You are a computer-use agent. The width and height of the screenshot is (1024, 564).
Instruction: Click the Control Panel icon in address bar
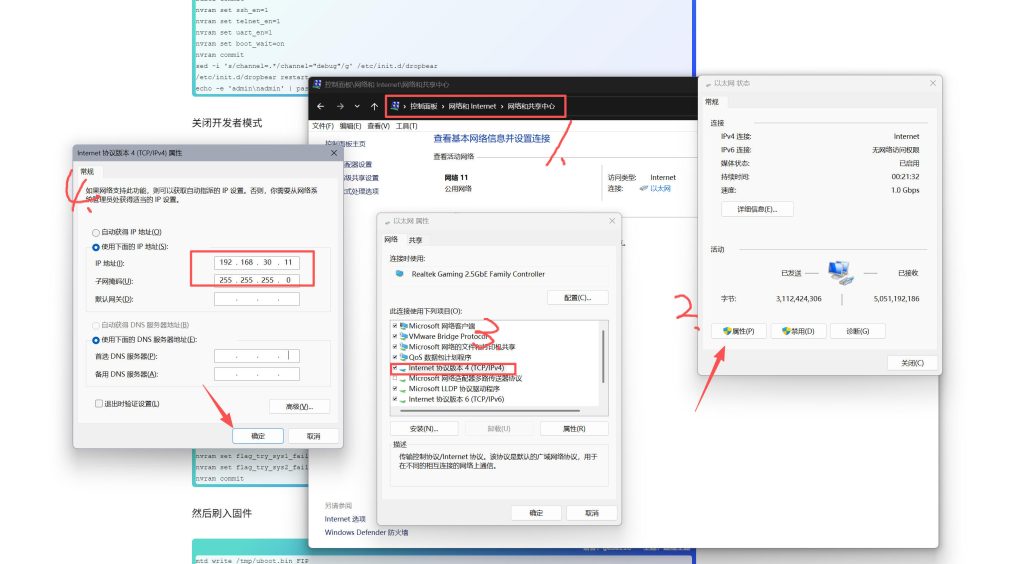click(395, 105)
